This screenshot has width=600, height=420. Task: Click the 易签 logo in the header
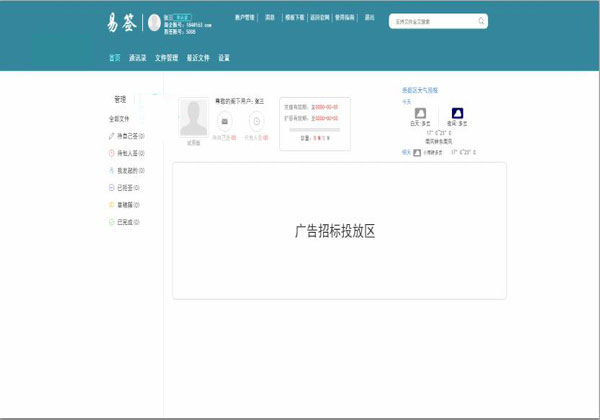point(121,22)
